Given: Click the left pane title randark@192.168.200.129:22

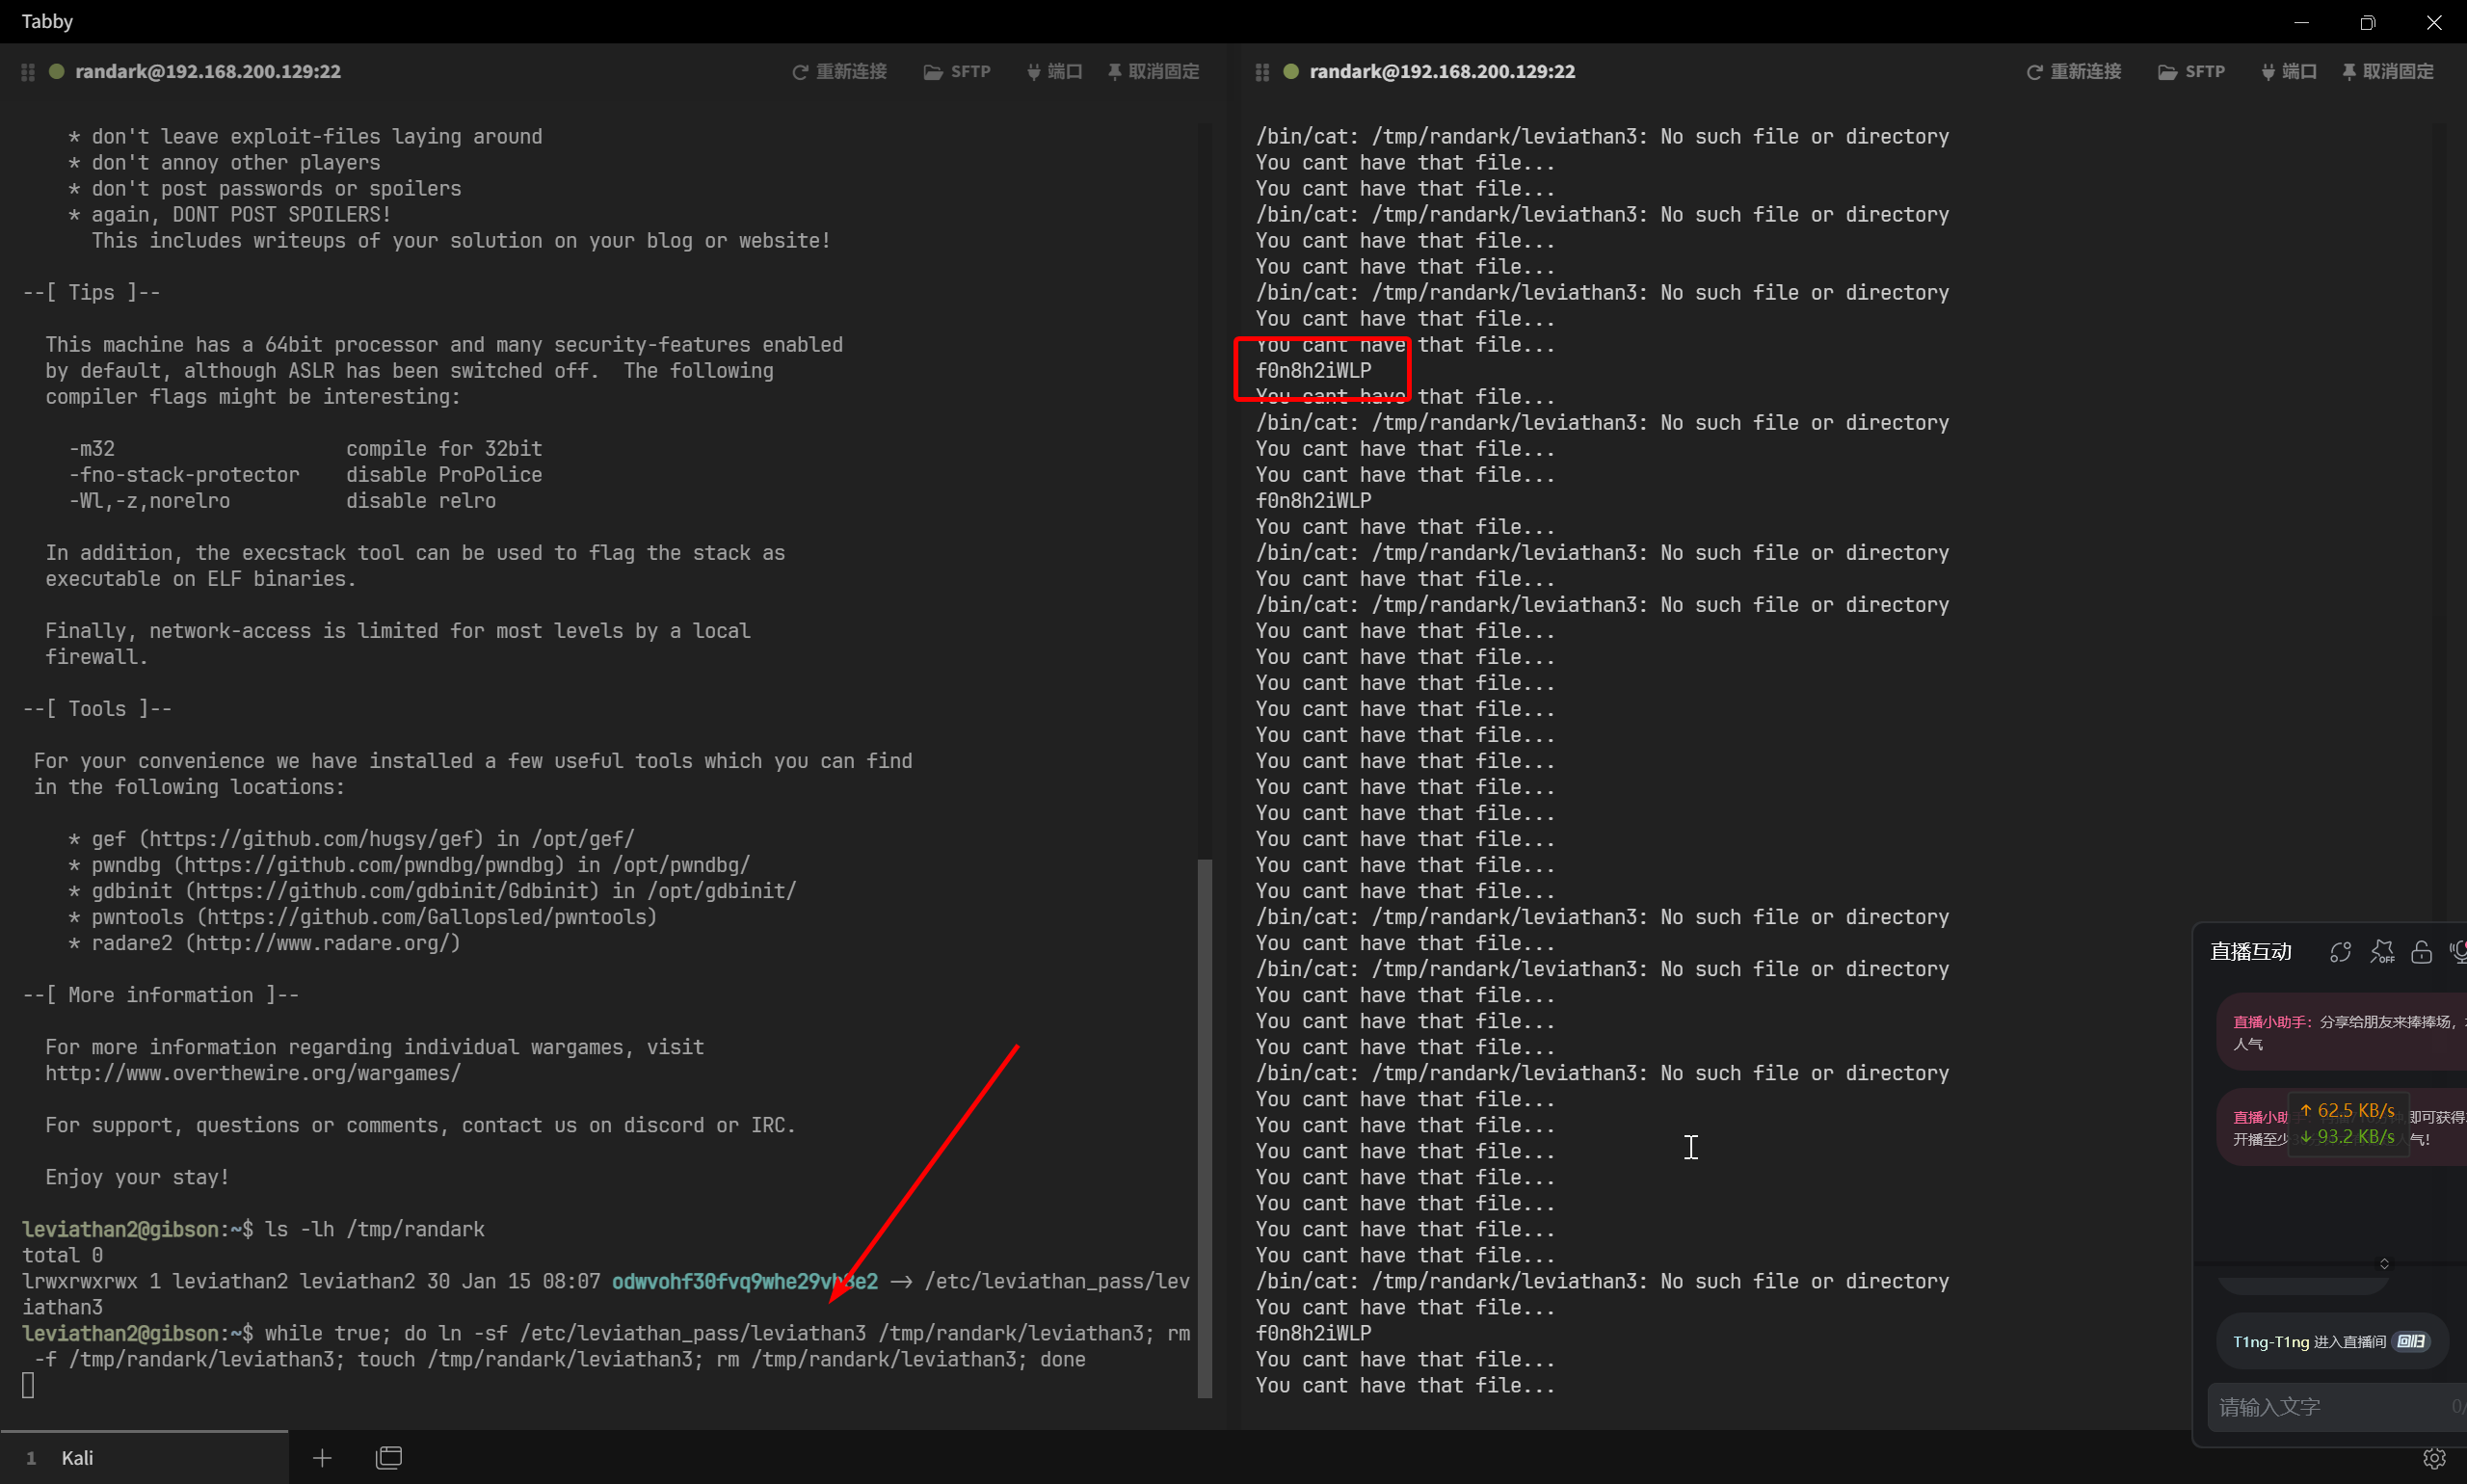Looking at the screenshot, I should 208,72.
